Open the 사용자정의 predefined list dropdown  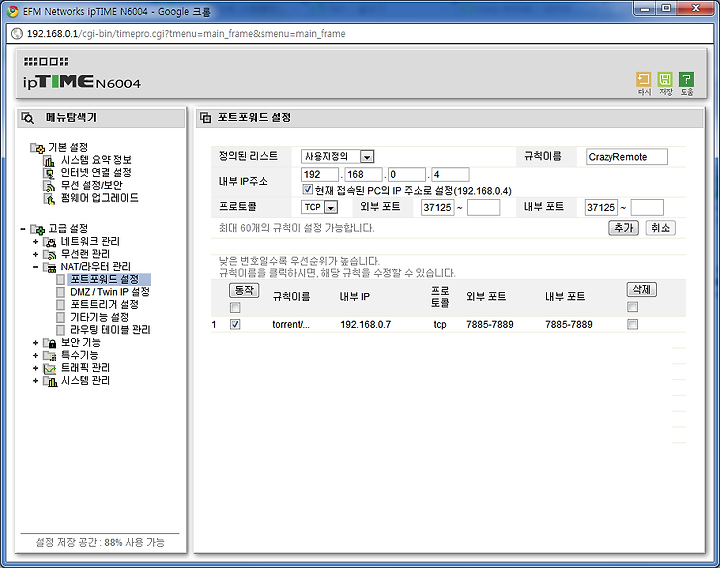click(x=338, y=157)
